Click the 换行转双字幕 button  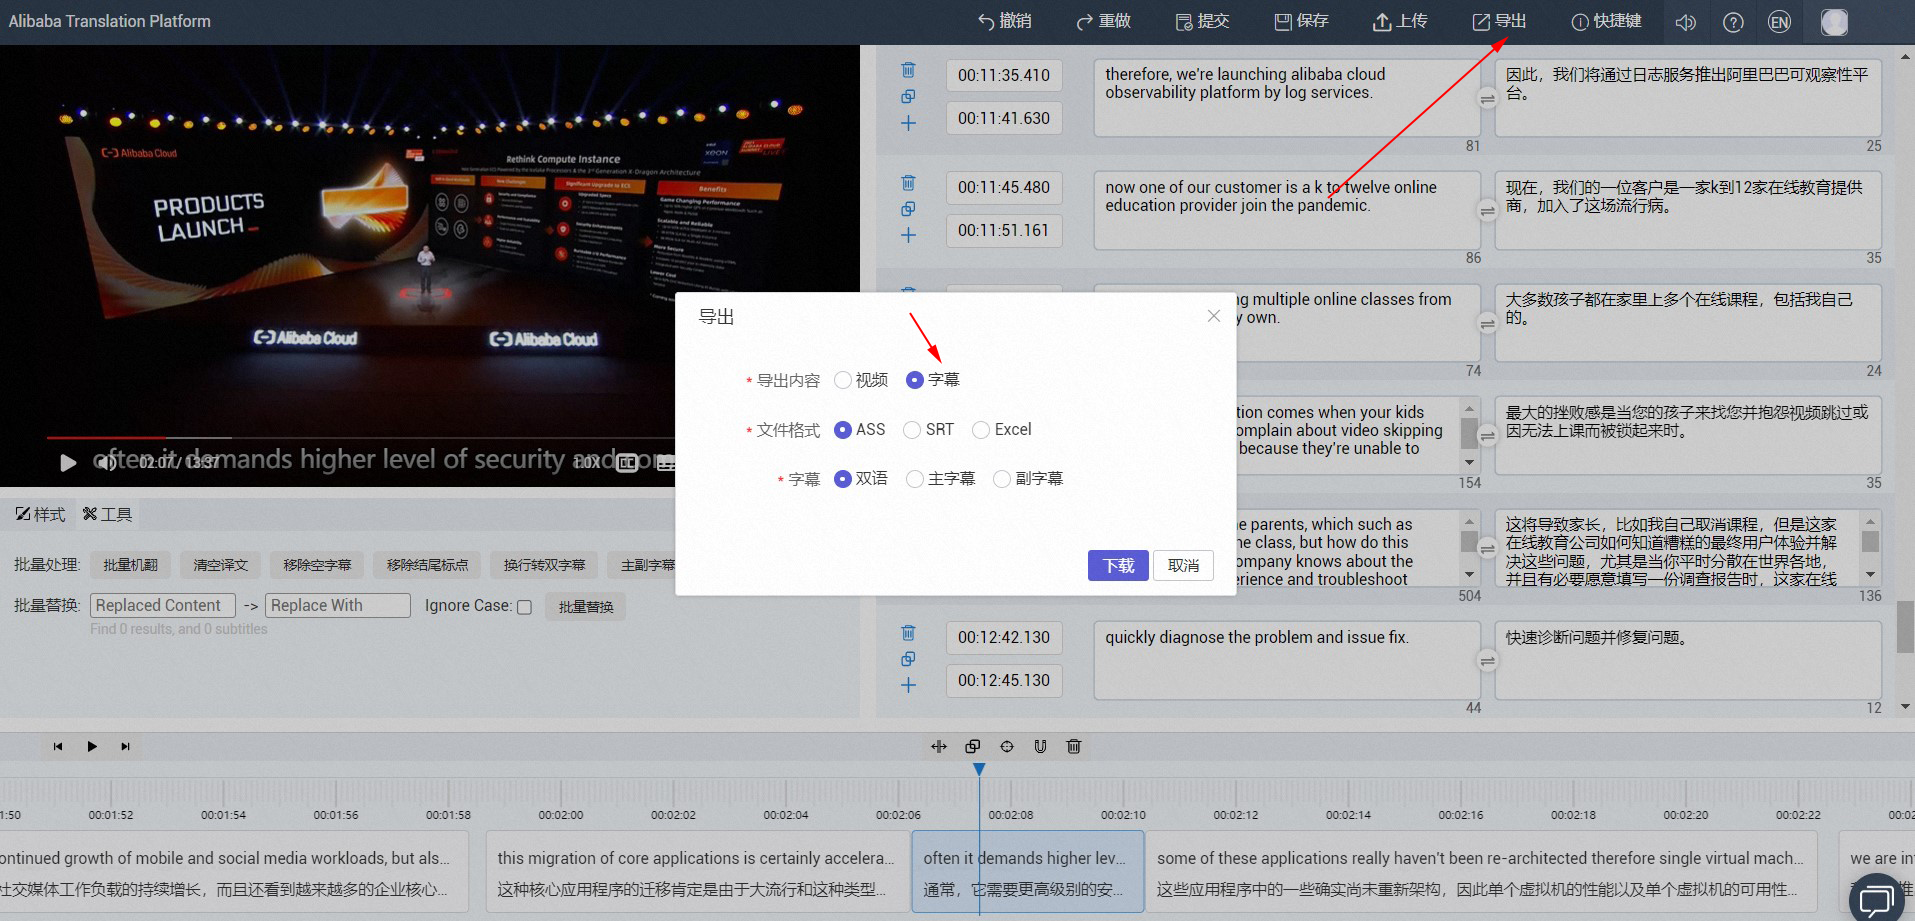click(544, 565)
